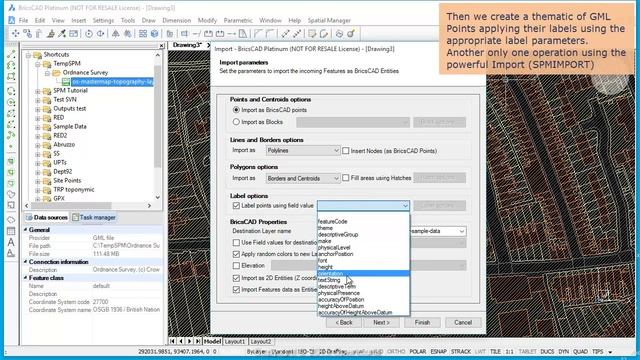Viewport: 640px width, 360px height.
Task: Enable the Elevation checkbox
Action: tap(236, 266)
